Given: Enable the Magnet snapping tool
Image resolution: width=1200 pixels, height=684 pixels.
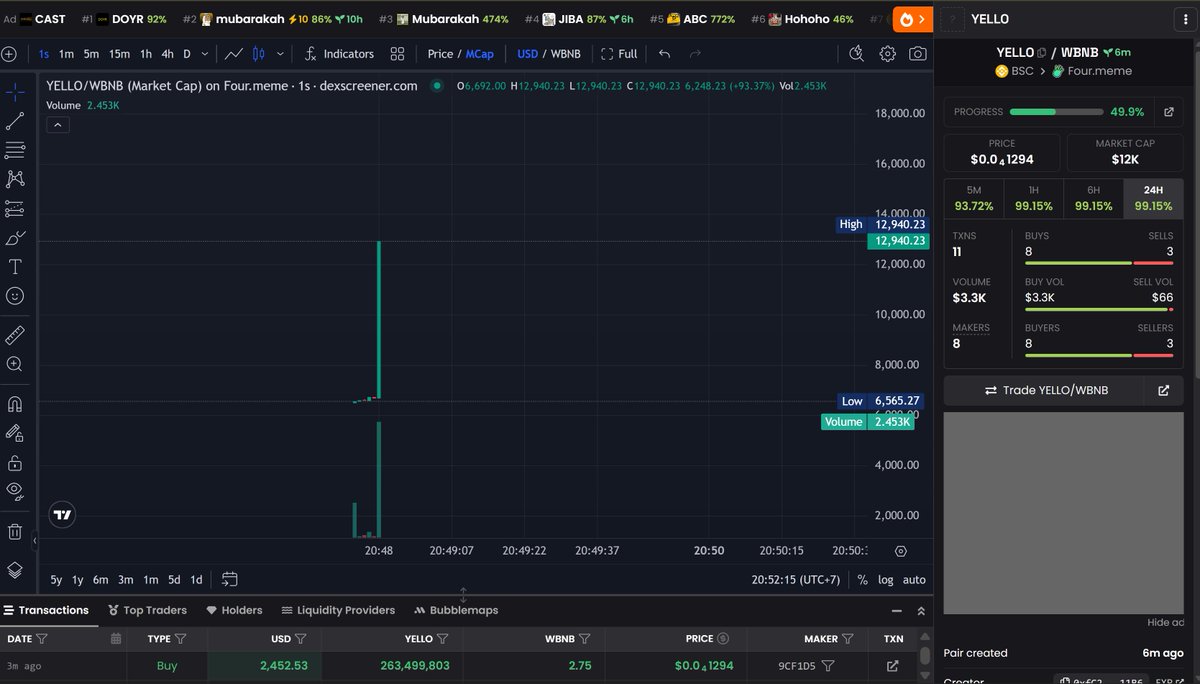Looking at the screenshot, I should coord(14,404).
